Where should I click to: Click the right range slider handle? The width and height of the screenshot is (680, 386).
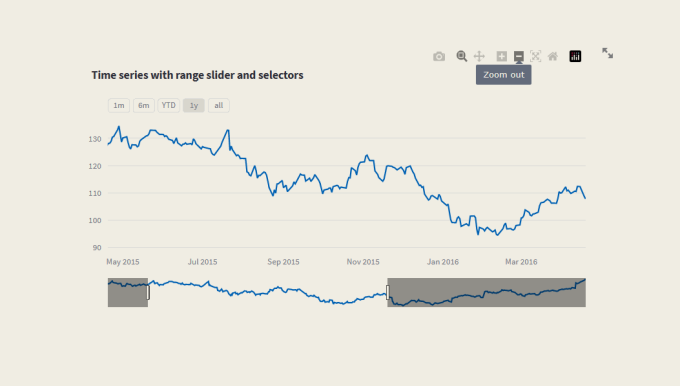(388, 292)
